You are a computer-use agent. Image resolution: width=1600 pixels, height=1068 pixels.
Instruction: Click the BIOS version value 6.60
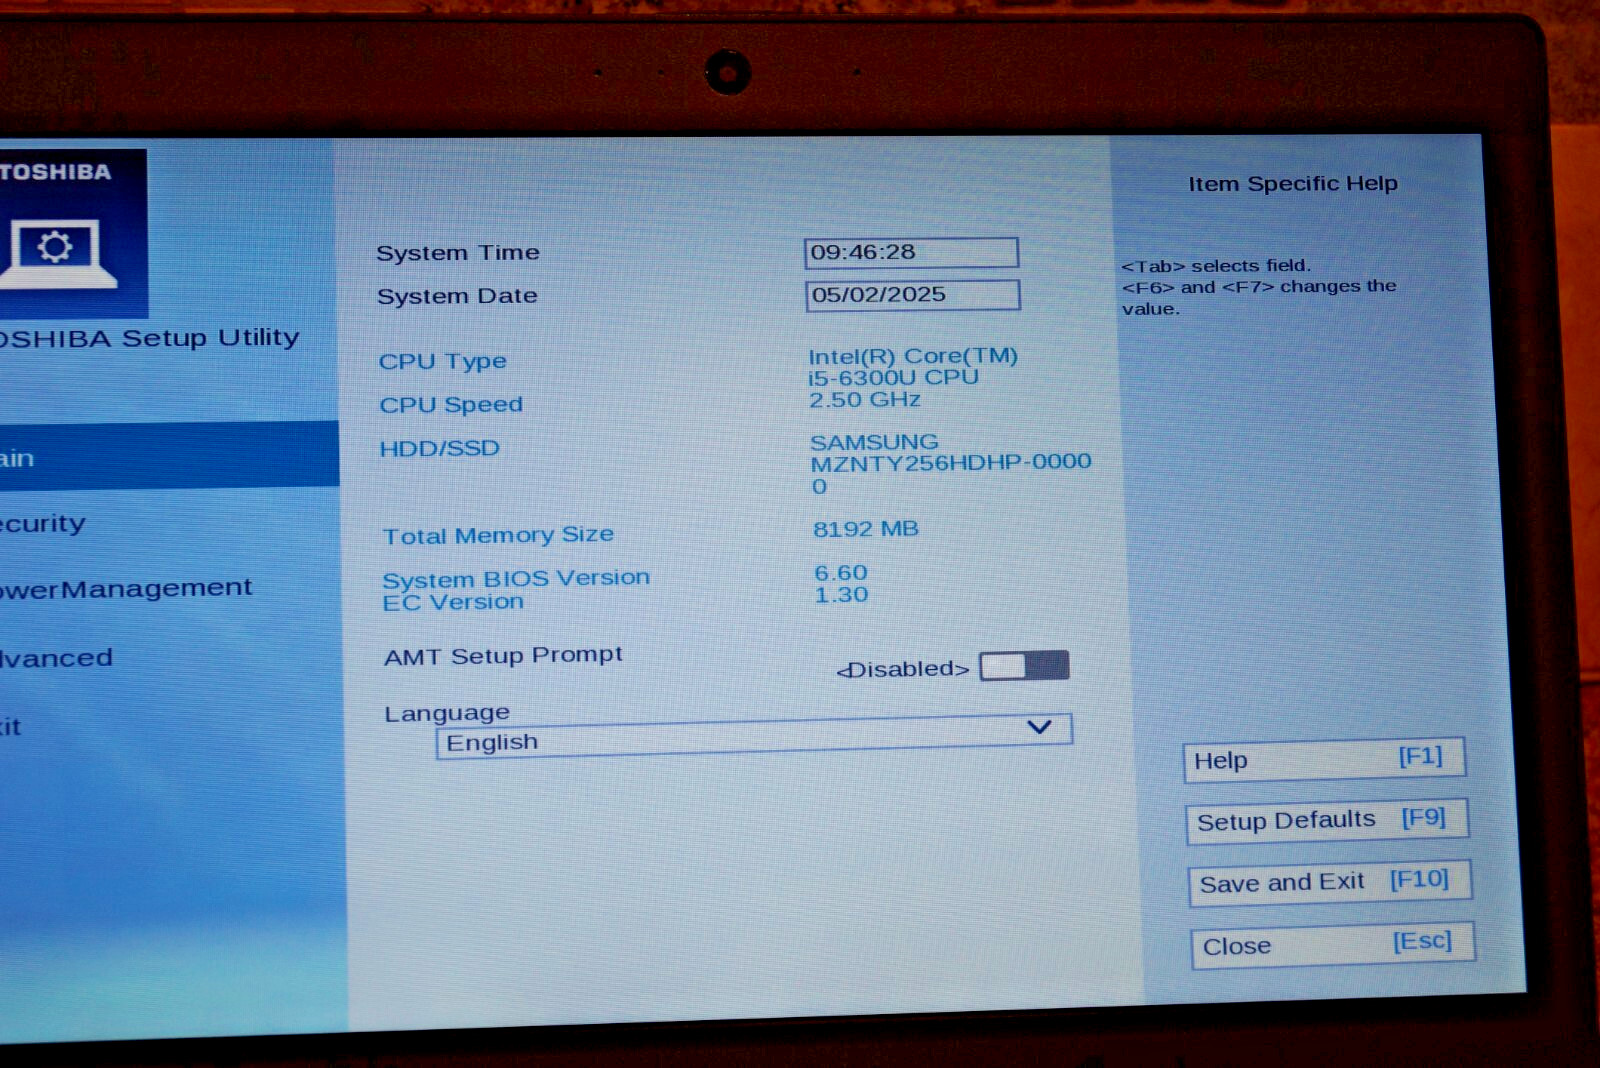841,573
